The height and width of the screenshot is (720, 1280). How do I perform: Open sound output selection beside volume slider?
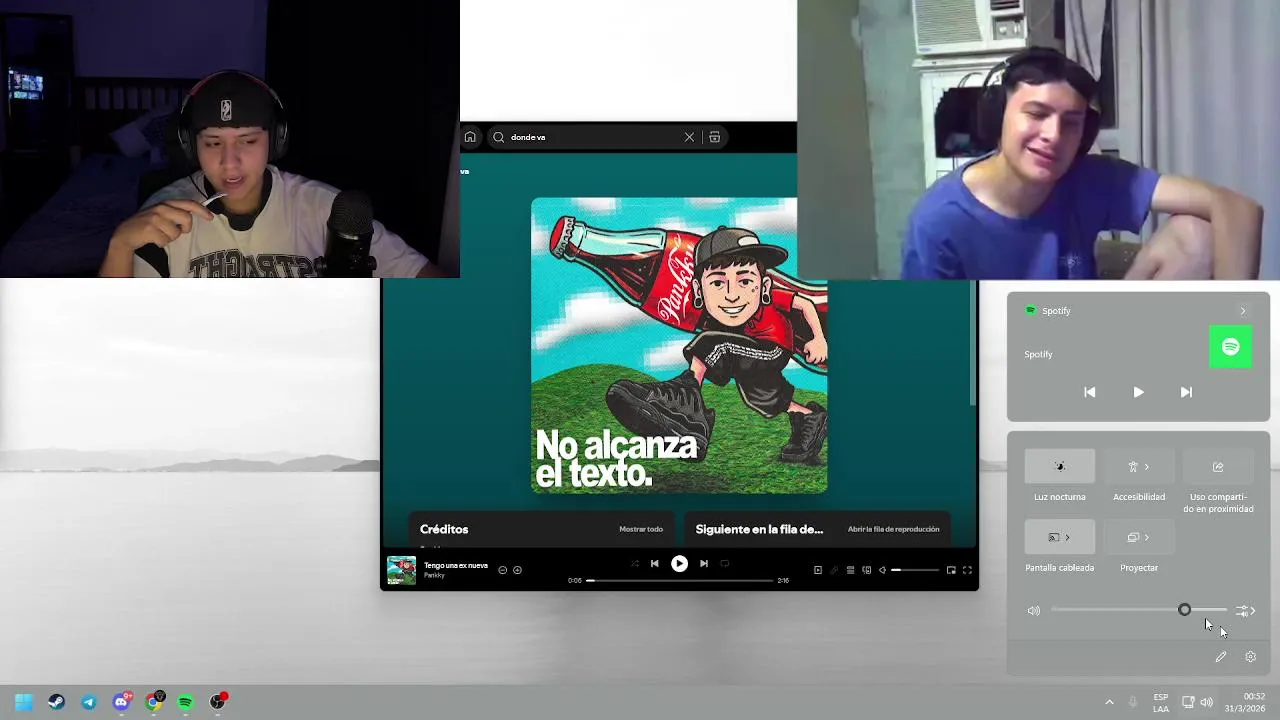(x=1245, y=610)
